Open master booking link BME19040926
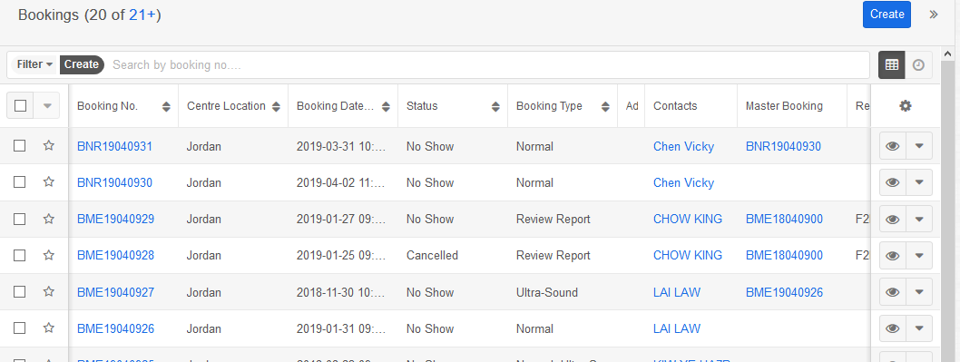The height and width of the screenshot is (362, 960). tap(784, 292)
